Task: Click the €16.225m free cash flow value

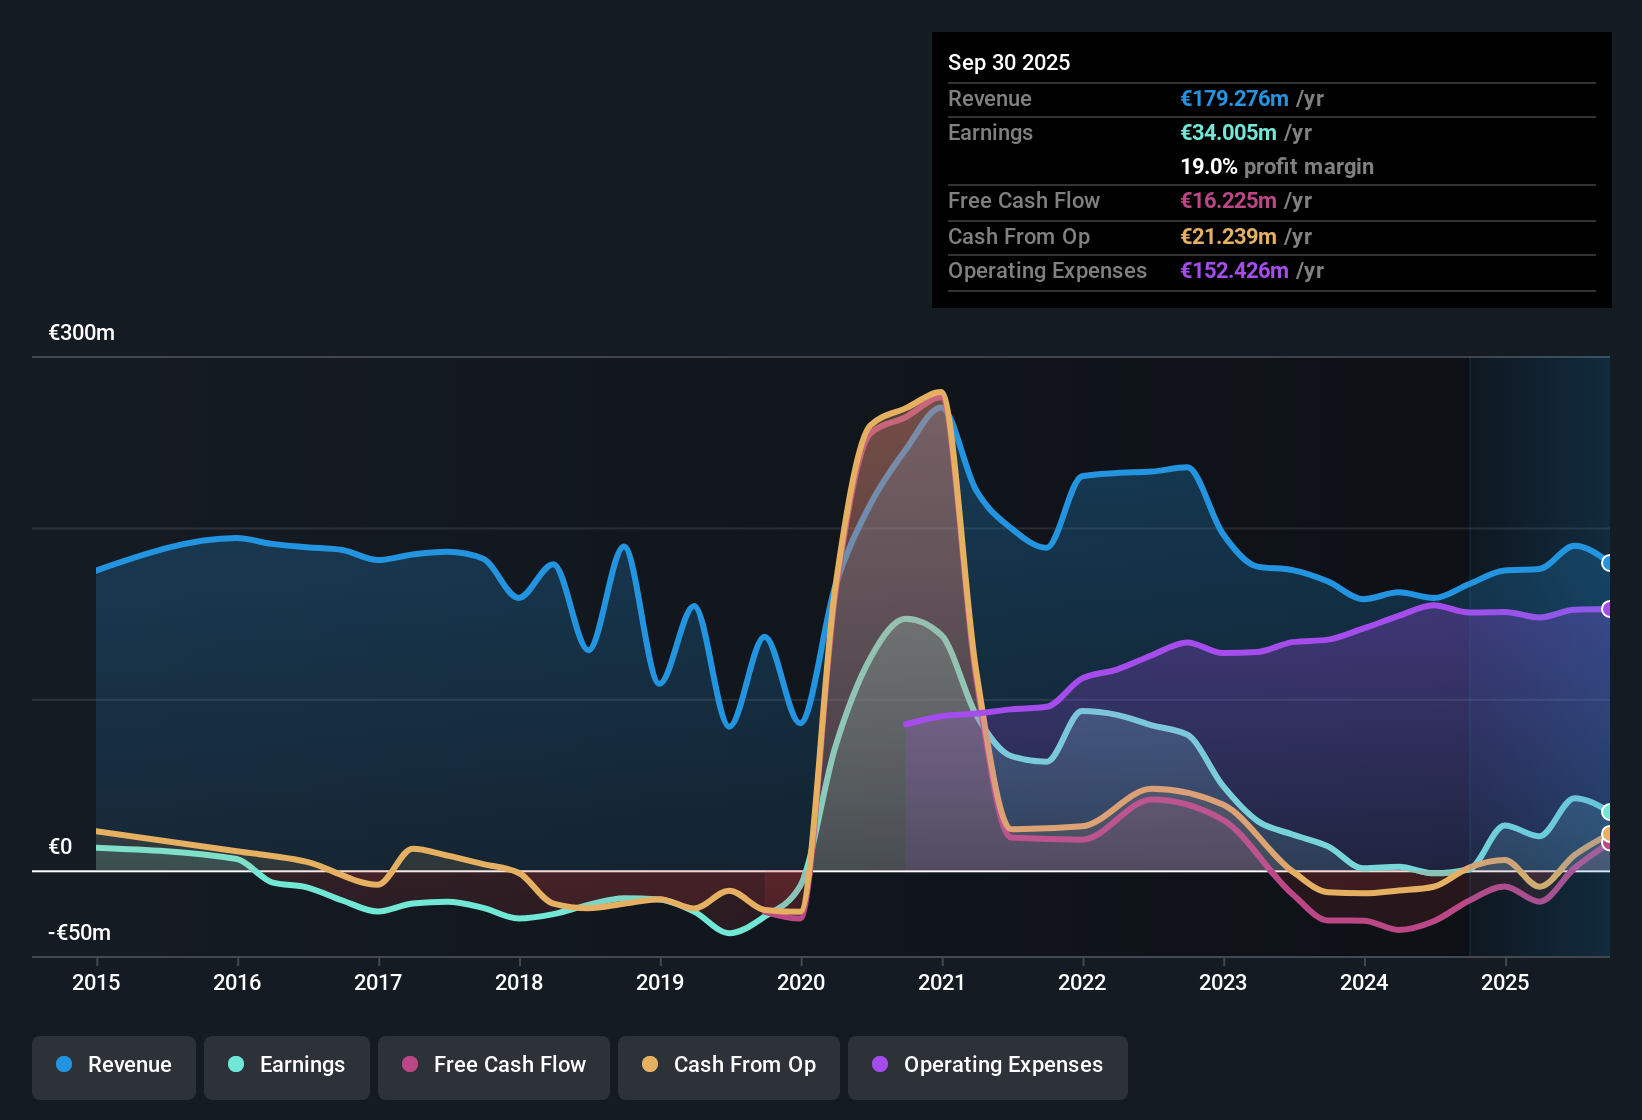Action: [1228, 200]
